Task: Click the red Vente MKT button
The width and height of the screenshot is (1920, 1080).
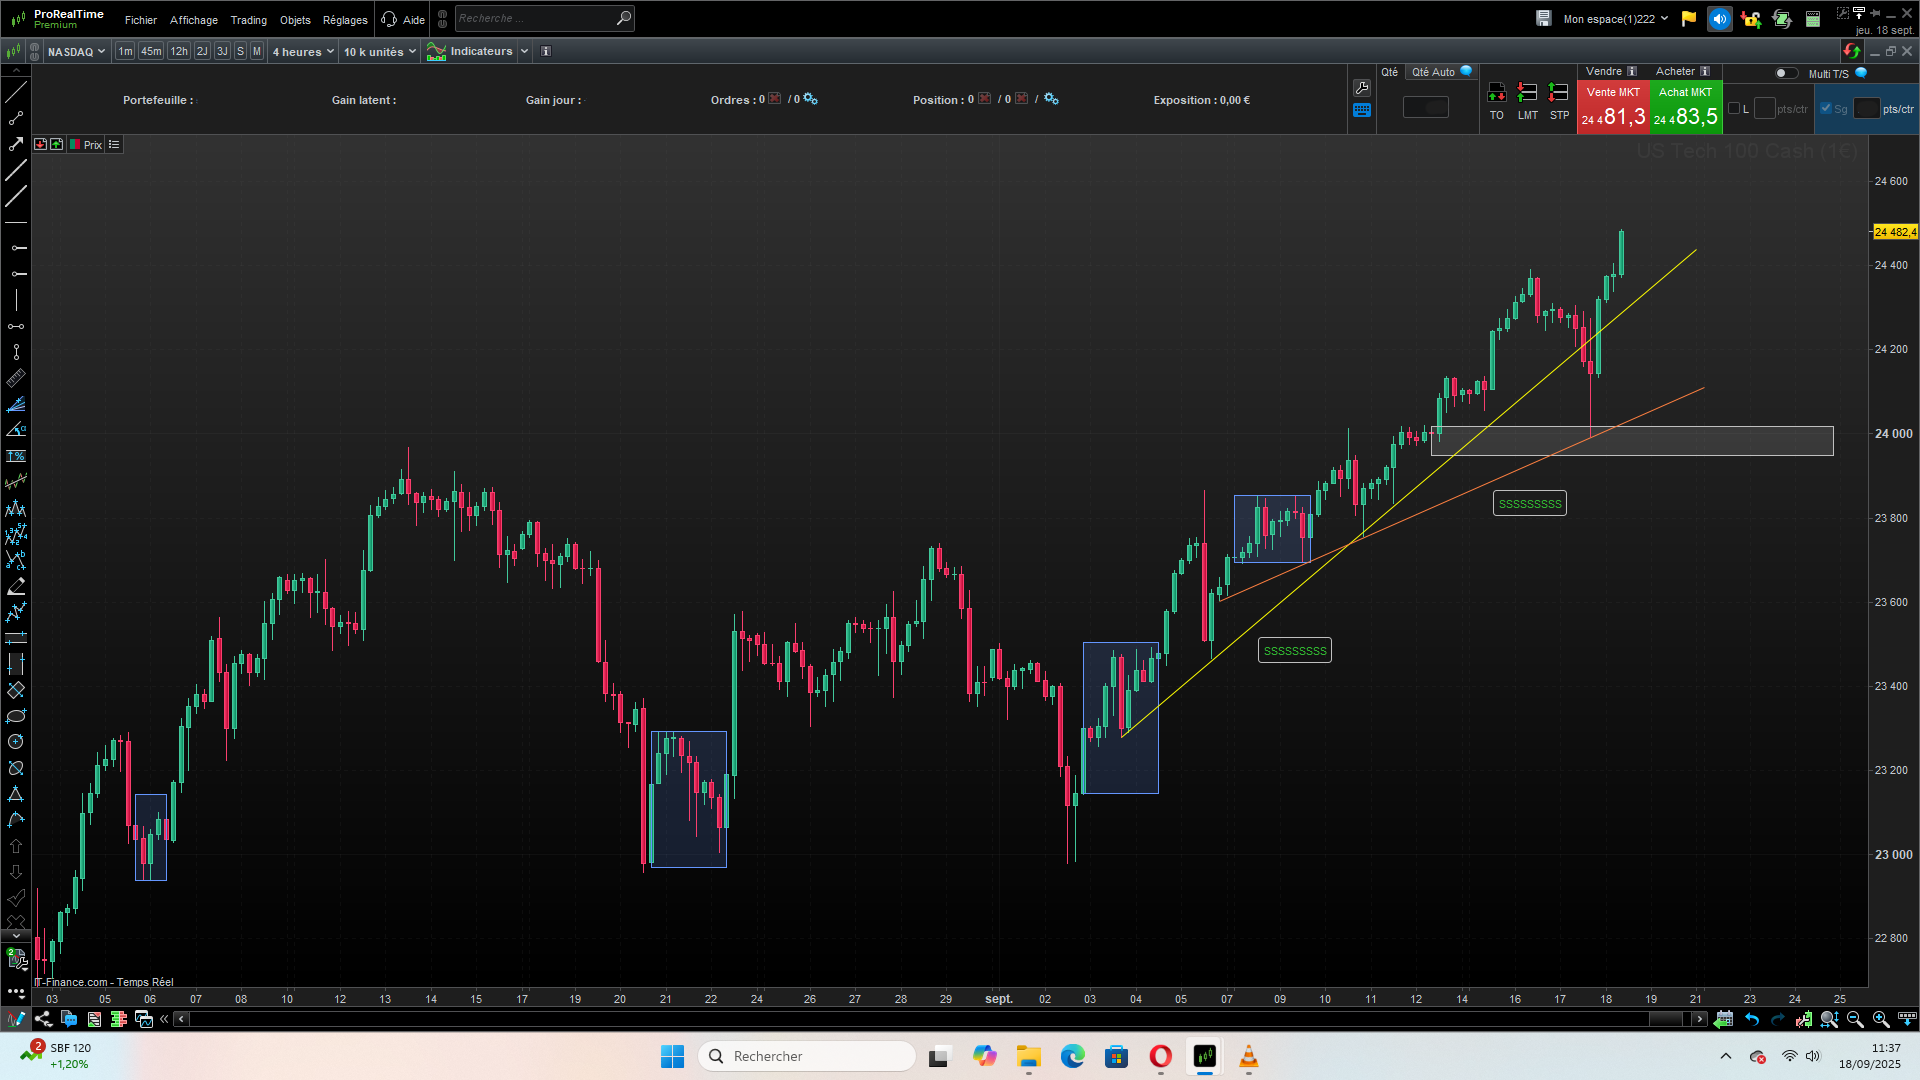Action: pyautogui.click(x=1613, y=108)
